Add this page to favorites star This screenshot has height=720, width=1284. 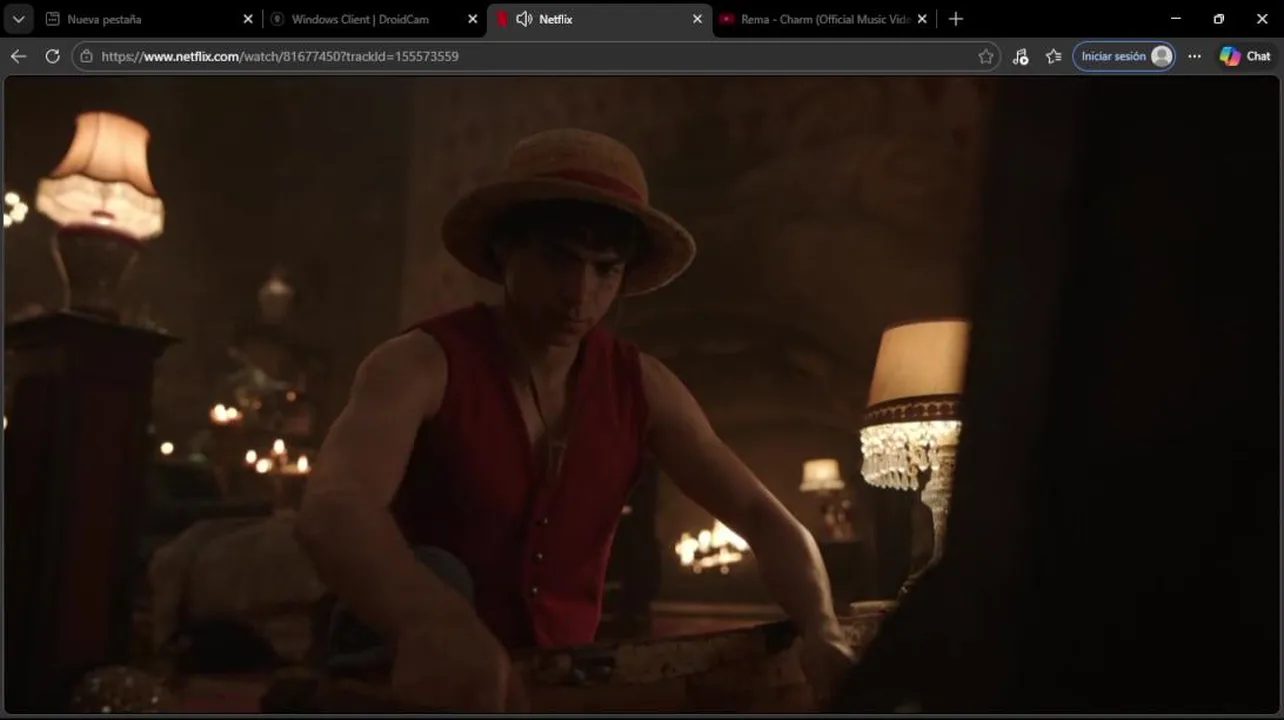coord(986,56)
